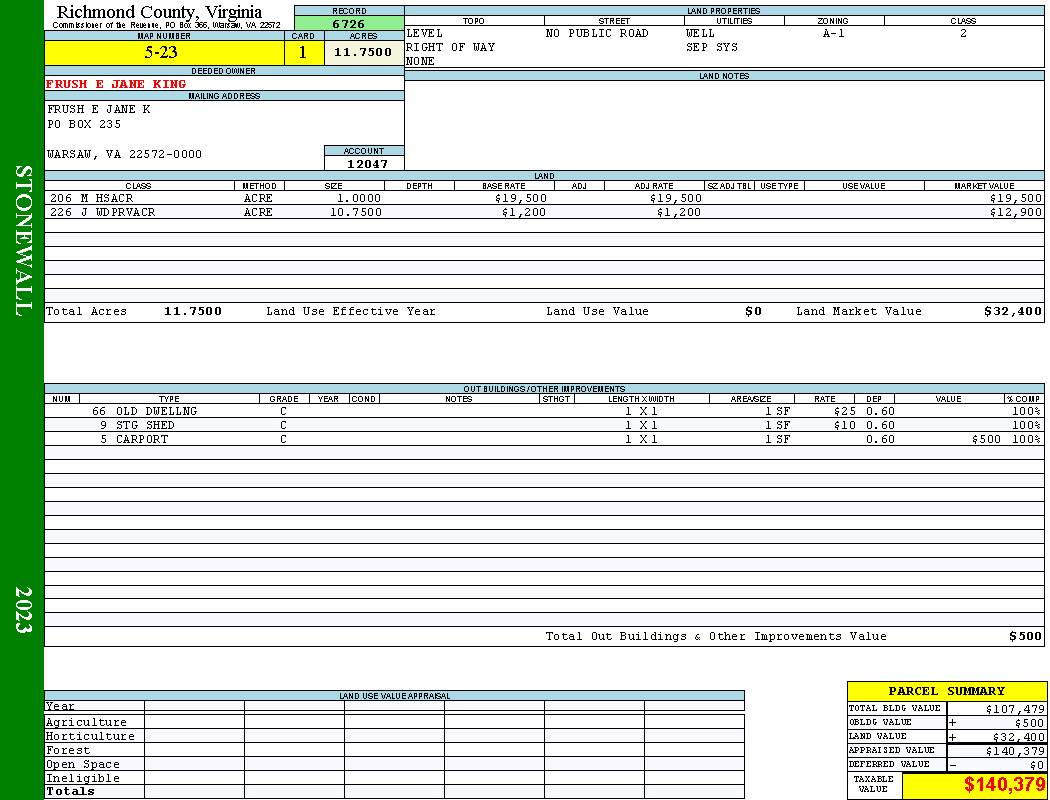Viewport: 1050px width, 800px height.
Task: Click the Totals row label
Action: pyautogui.click(x=70, y=791)
